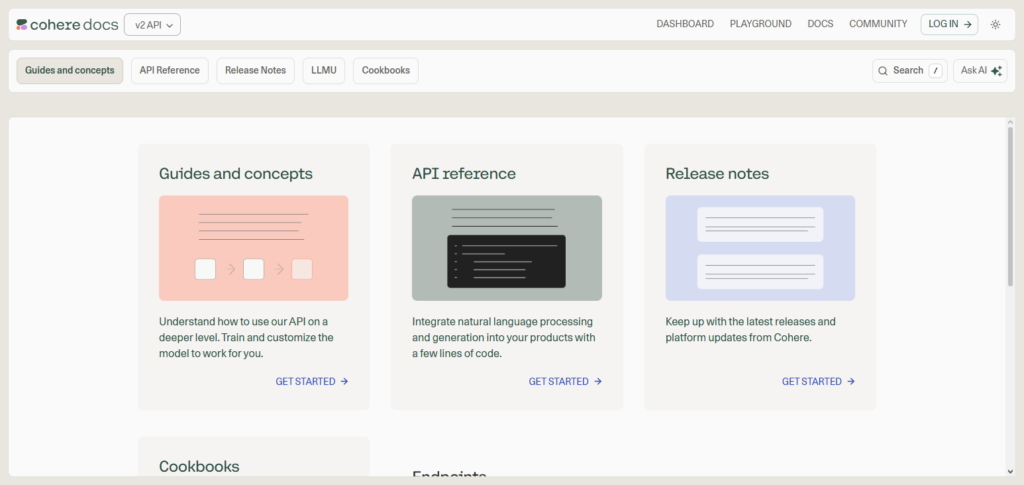This screenshot has width=1024, height=485.
Task: Switch to the LLMU tab
Action: click(x=324, y=70)
